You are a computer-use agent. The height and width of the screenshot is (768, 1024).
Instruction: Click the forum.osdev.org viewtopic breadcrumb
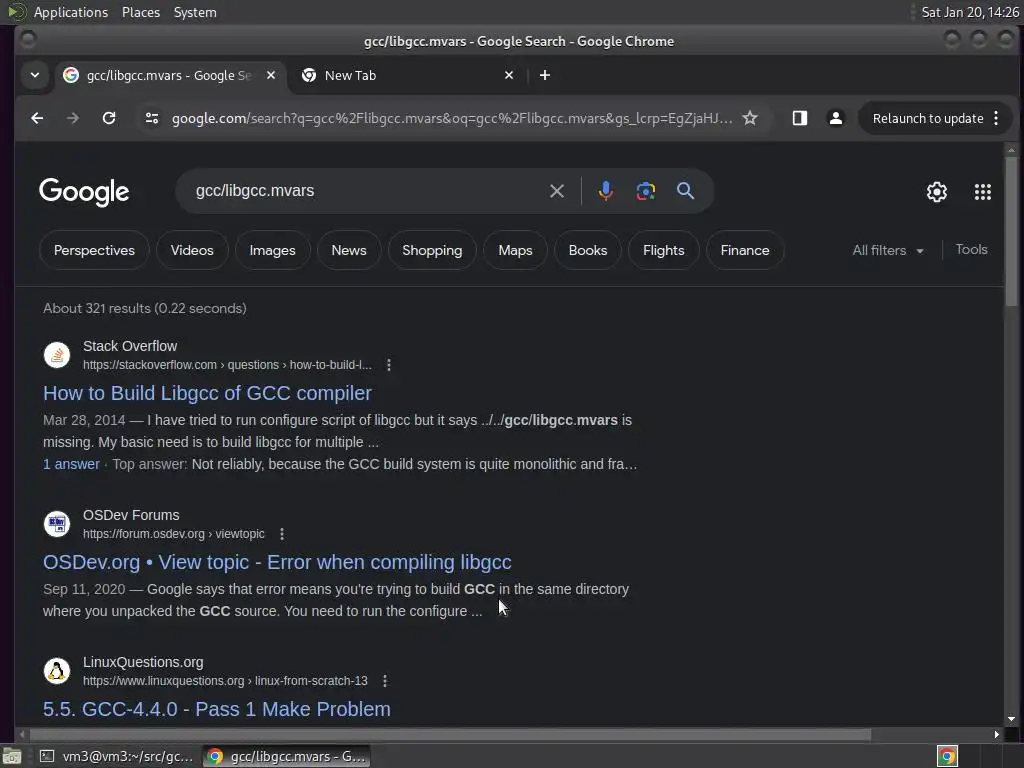[174, 534]
